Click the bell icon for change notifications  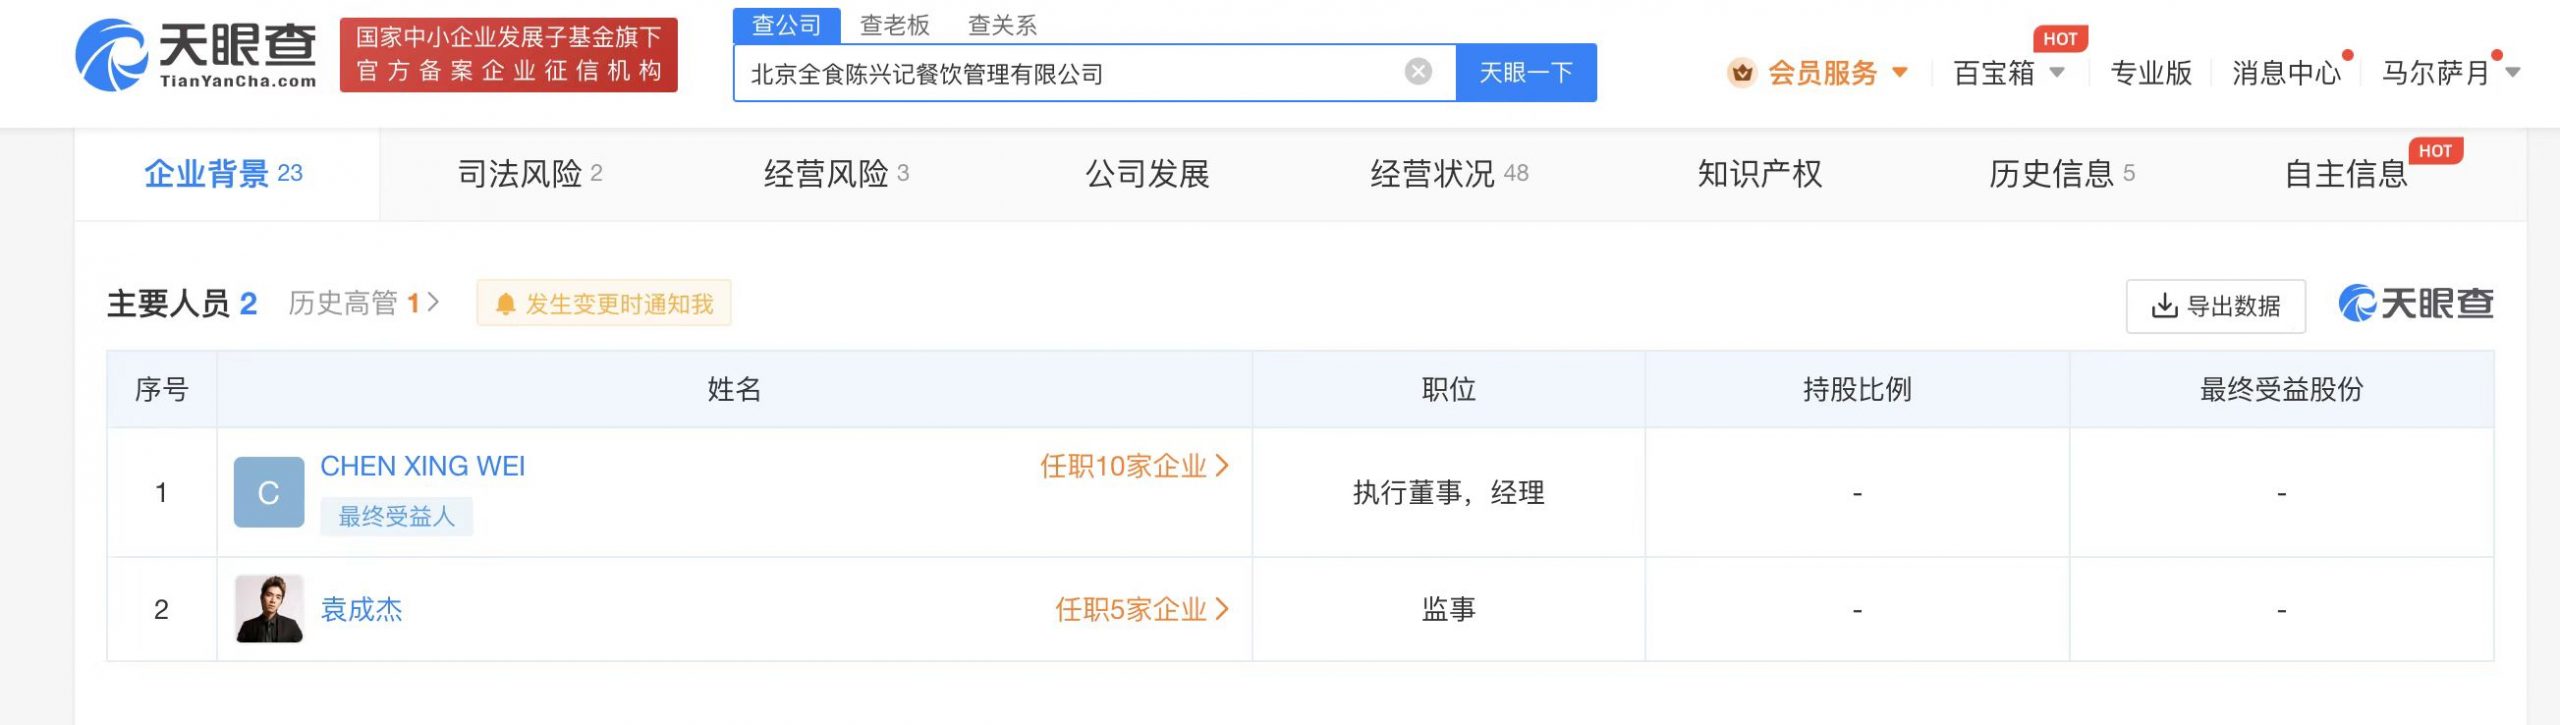506,304
